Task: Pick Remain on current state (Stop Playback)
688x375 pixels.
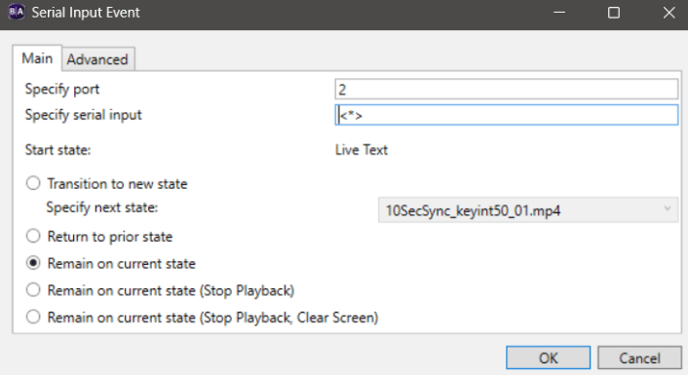Action: coord(33,290)
